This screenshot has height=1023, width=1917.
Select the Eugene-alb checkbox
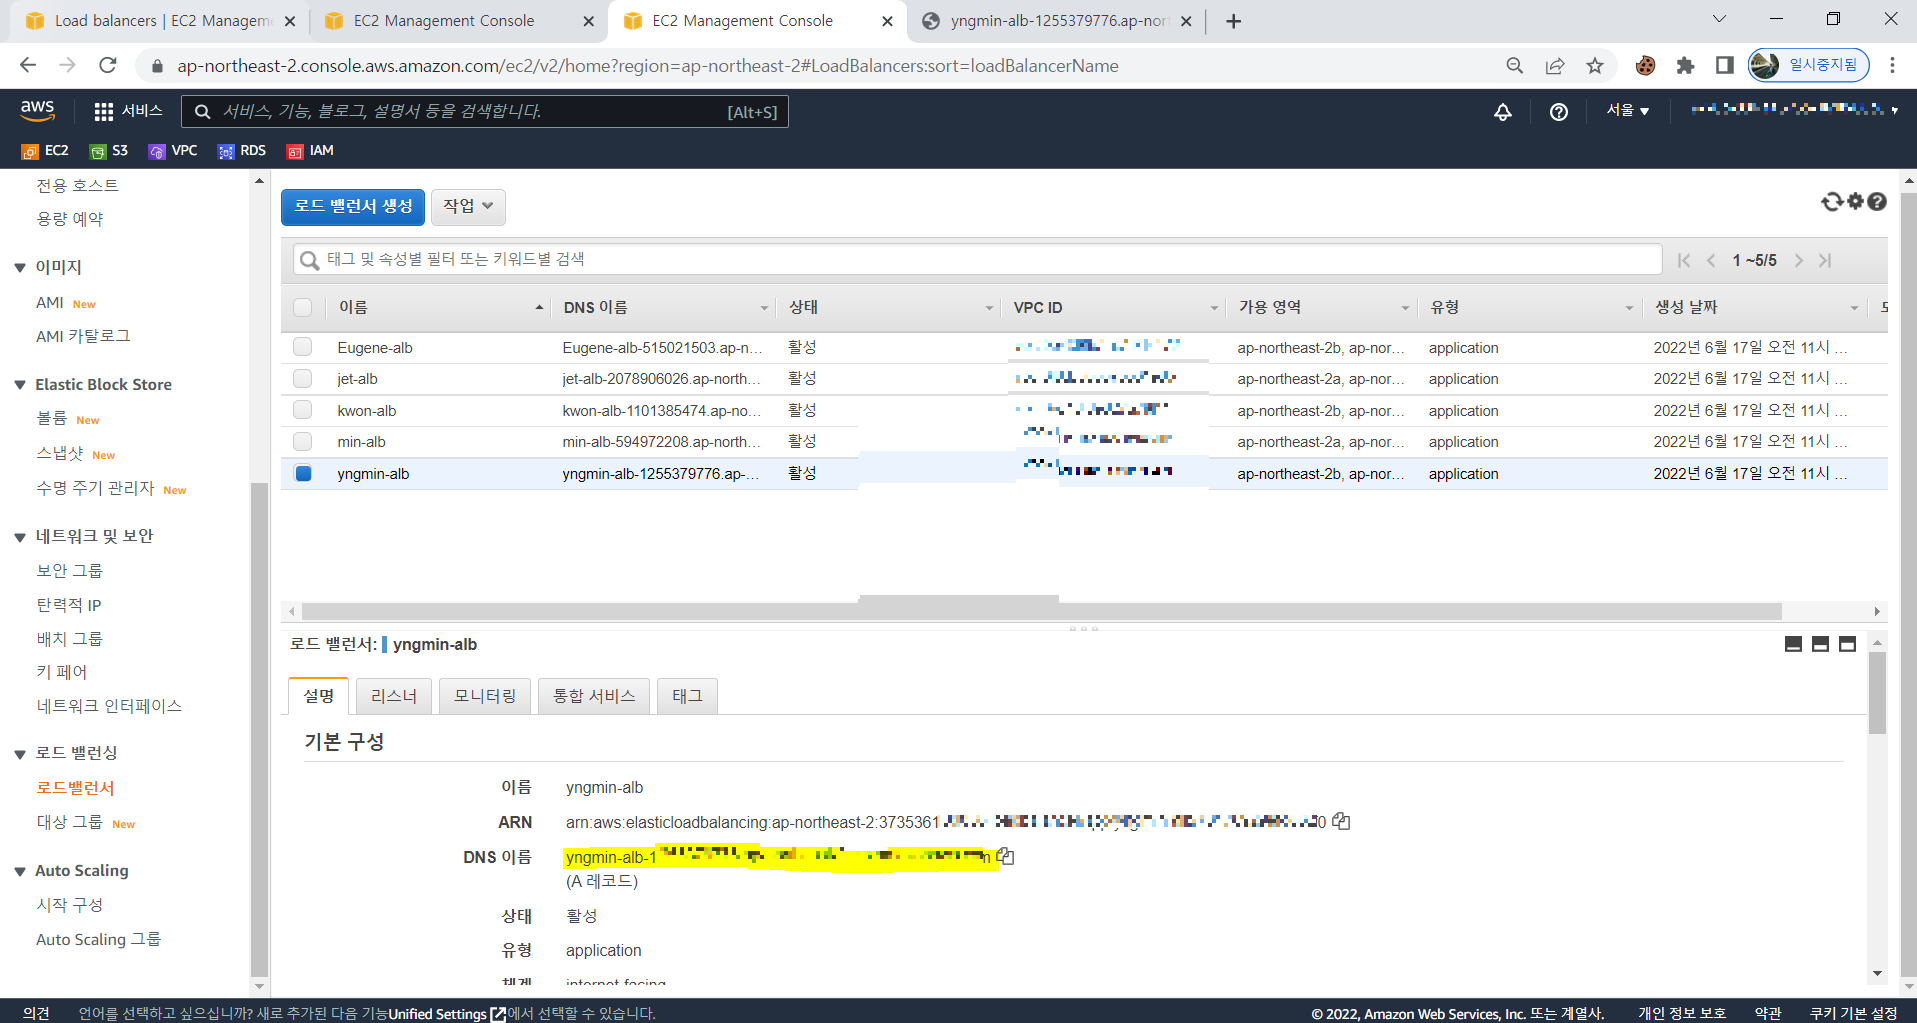point(303,347)
